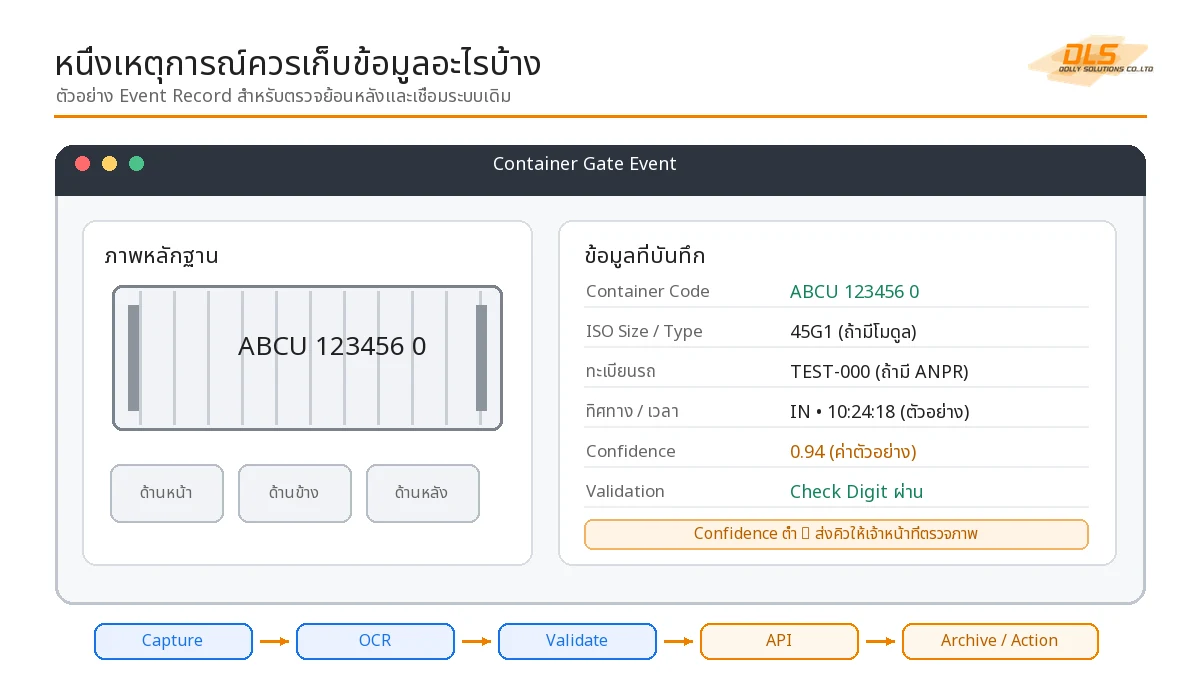Image resolution: width=1200 pixels, height=675 pixels.
Task: Click the slide title หนึ่งเหตุการณ์ควรเก็บข้อมูลอะไรบ้าง
Action: coord(298,64)
